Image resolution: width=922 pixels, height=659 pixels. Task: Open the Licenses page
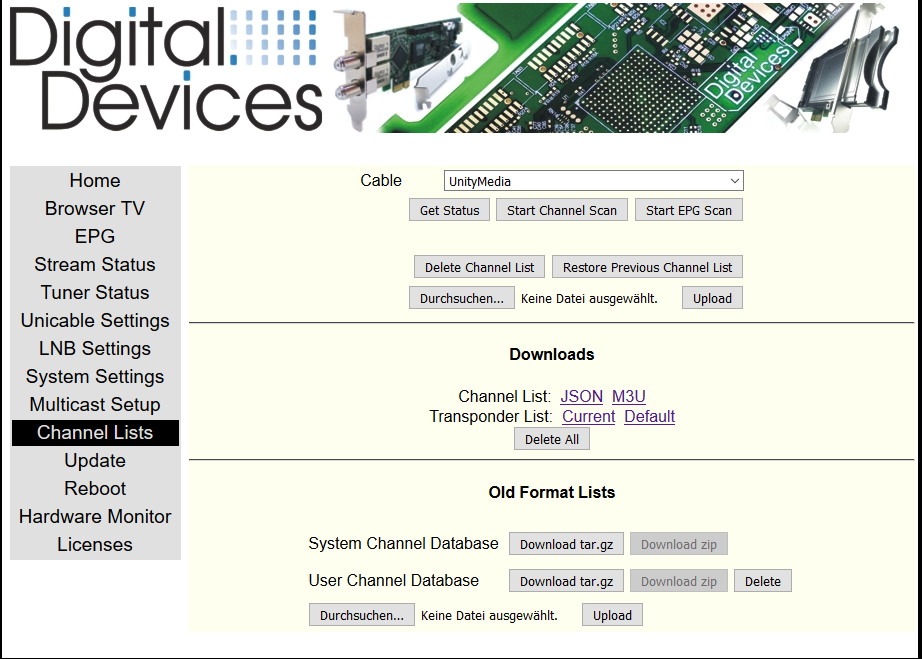pos(95,545)
